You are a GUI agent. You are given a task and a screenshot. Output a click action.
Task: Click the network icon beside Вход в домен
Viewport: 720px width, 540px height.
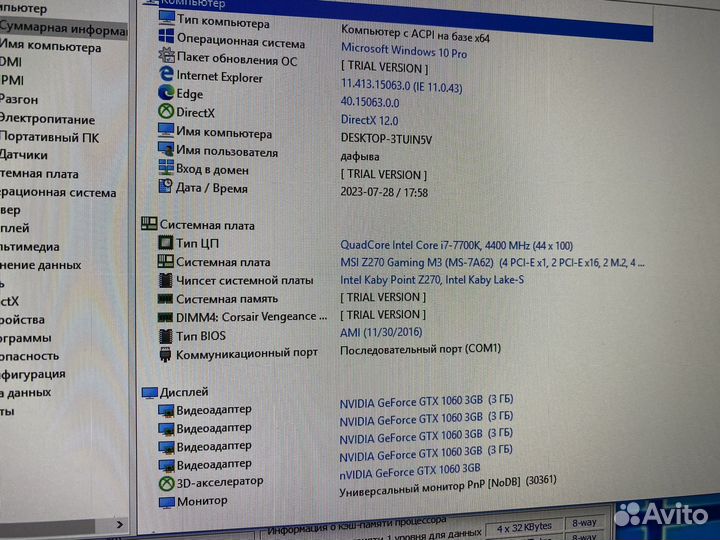pyautogui.click(x=166, y=167)
